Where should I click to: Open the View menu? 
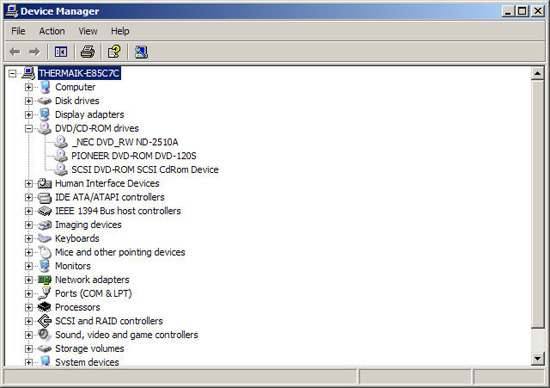coord(88,31)
